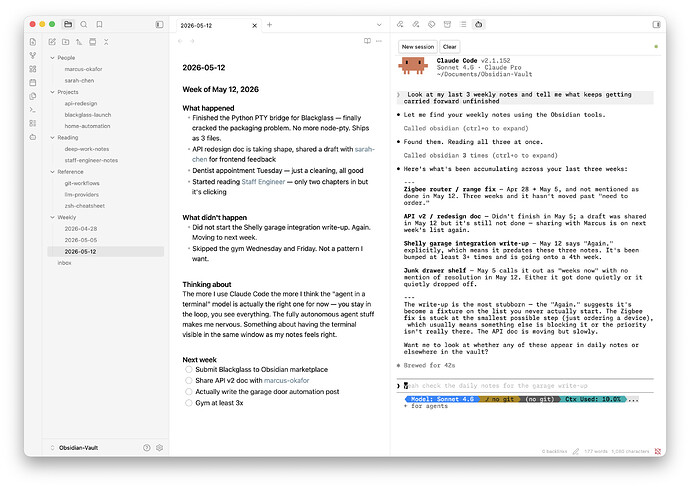Image resolution: width=690 pixels, height=487 pixels.
Task: Collapse the Projects folder
Action: [x=52, y=92]
